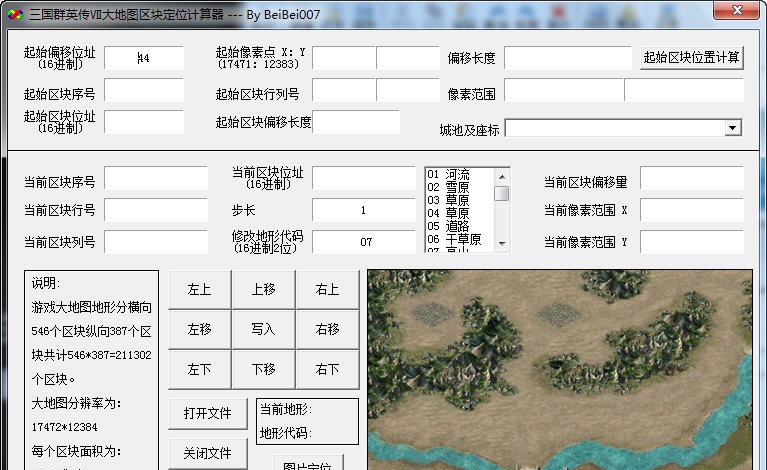This screenshot has height=470, width=767.
Task: Click the map preview image
Action: 560,370
